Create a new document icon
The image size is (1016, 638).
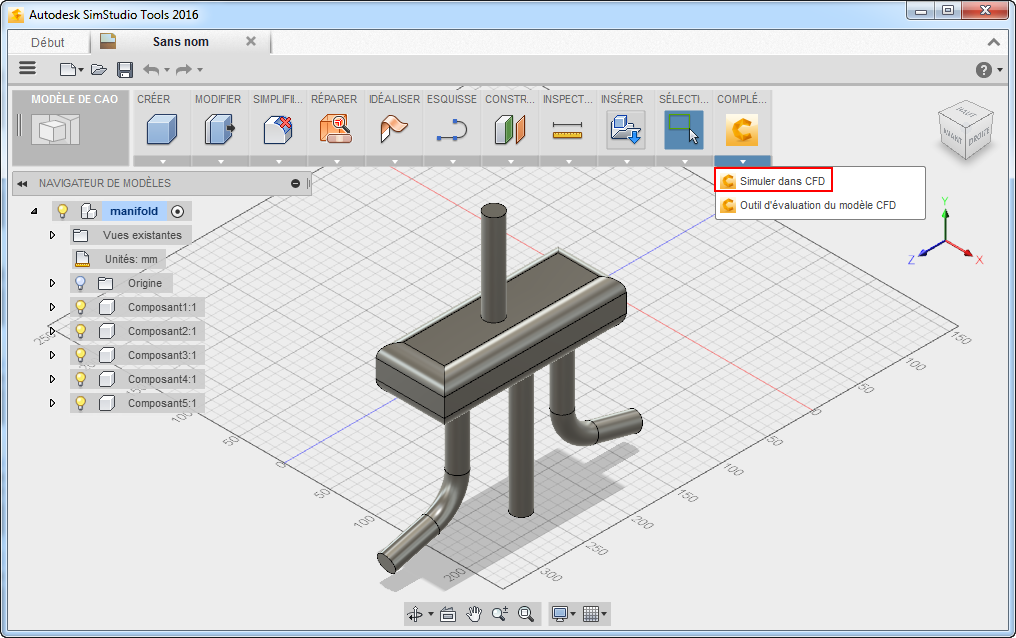pos(67,69)
